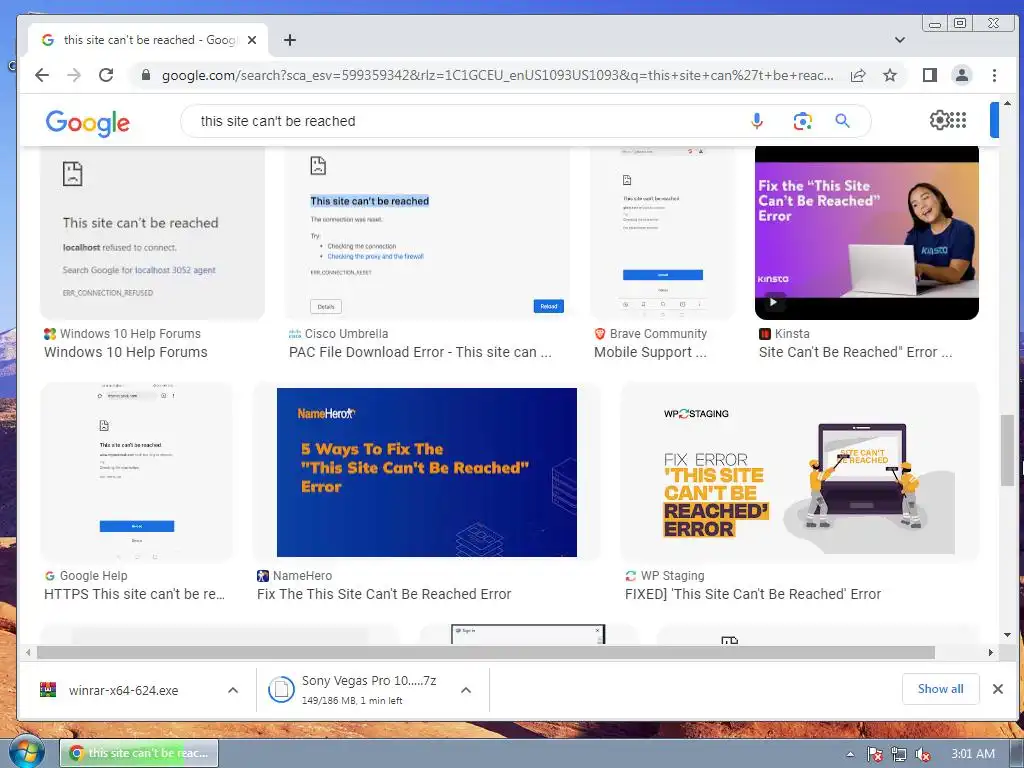This screenshot has width=1024, height=768.
Task: Open Google quick settings gear
Action: pos(939,120)
